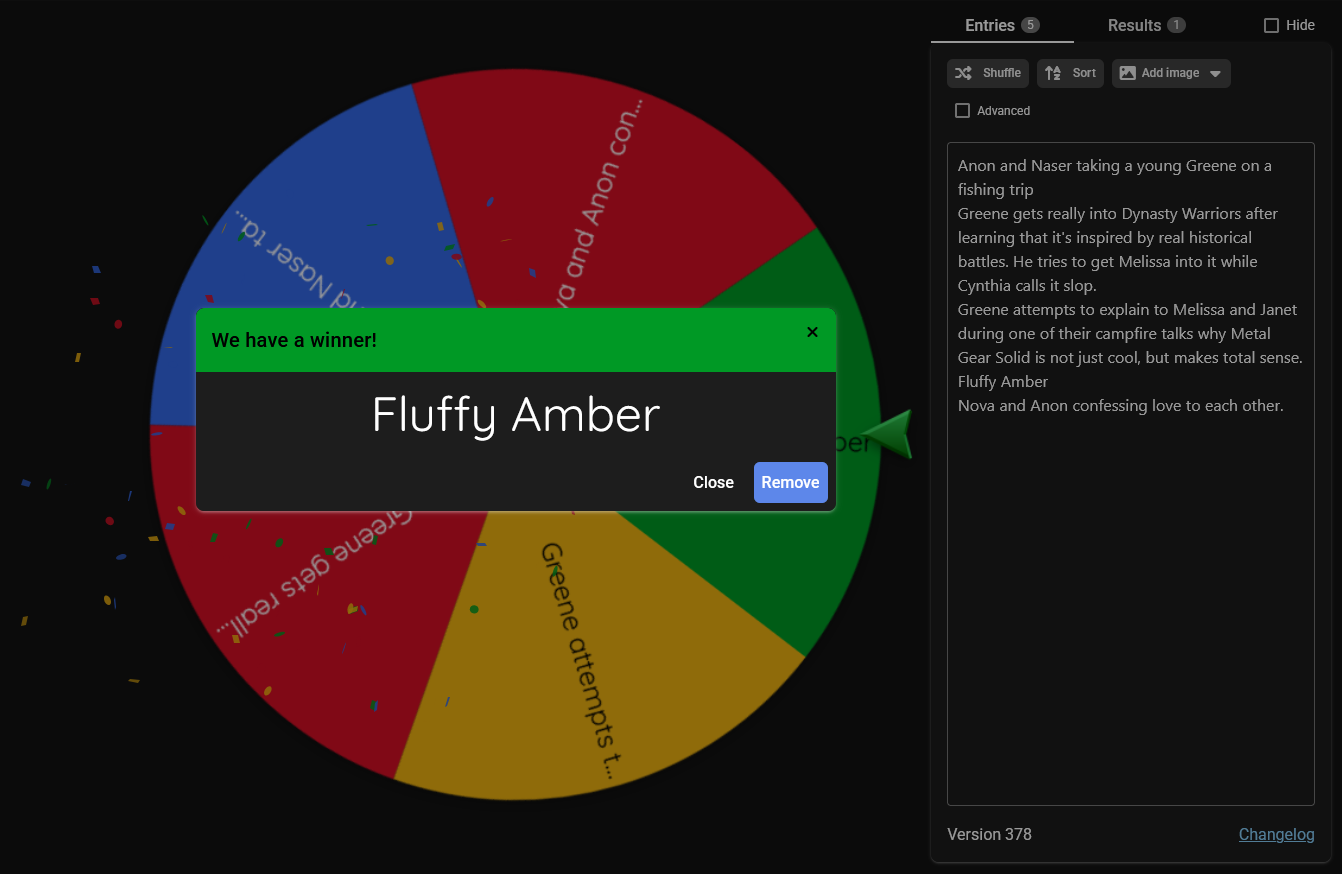
Task: Shuffle the wheel entries
Action: click(x=988, y=73)
